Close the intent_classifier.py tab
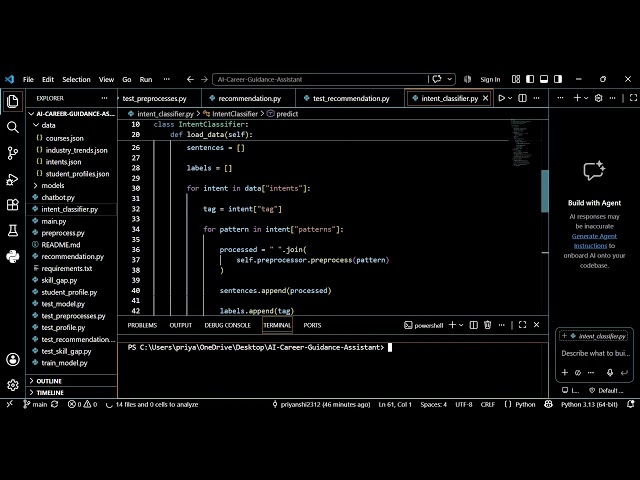Viewport: 640px width, 480px height. (x=485, y=98)
